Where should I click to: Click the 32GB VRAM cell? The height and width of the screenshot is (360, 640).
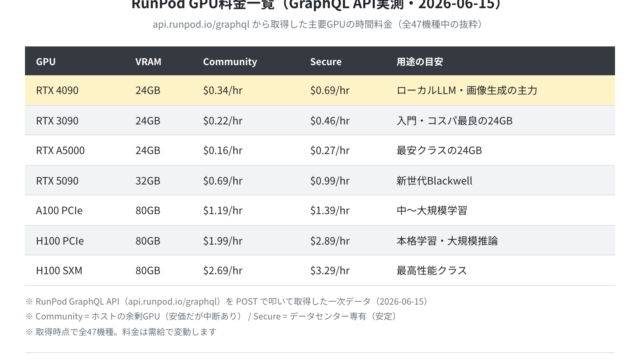click(148, 181)
